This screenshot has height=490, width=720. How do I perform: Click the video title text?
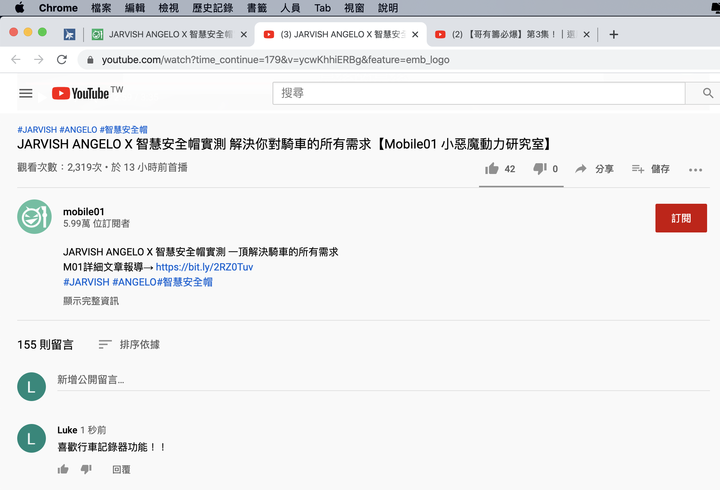pos(285,144)
